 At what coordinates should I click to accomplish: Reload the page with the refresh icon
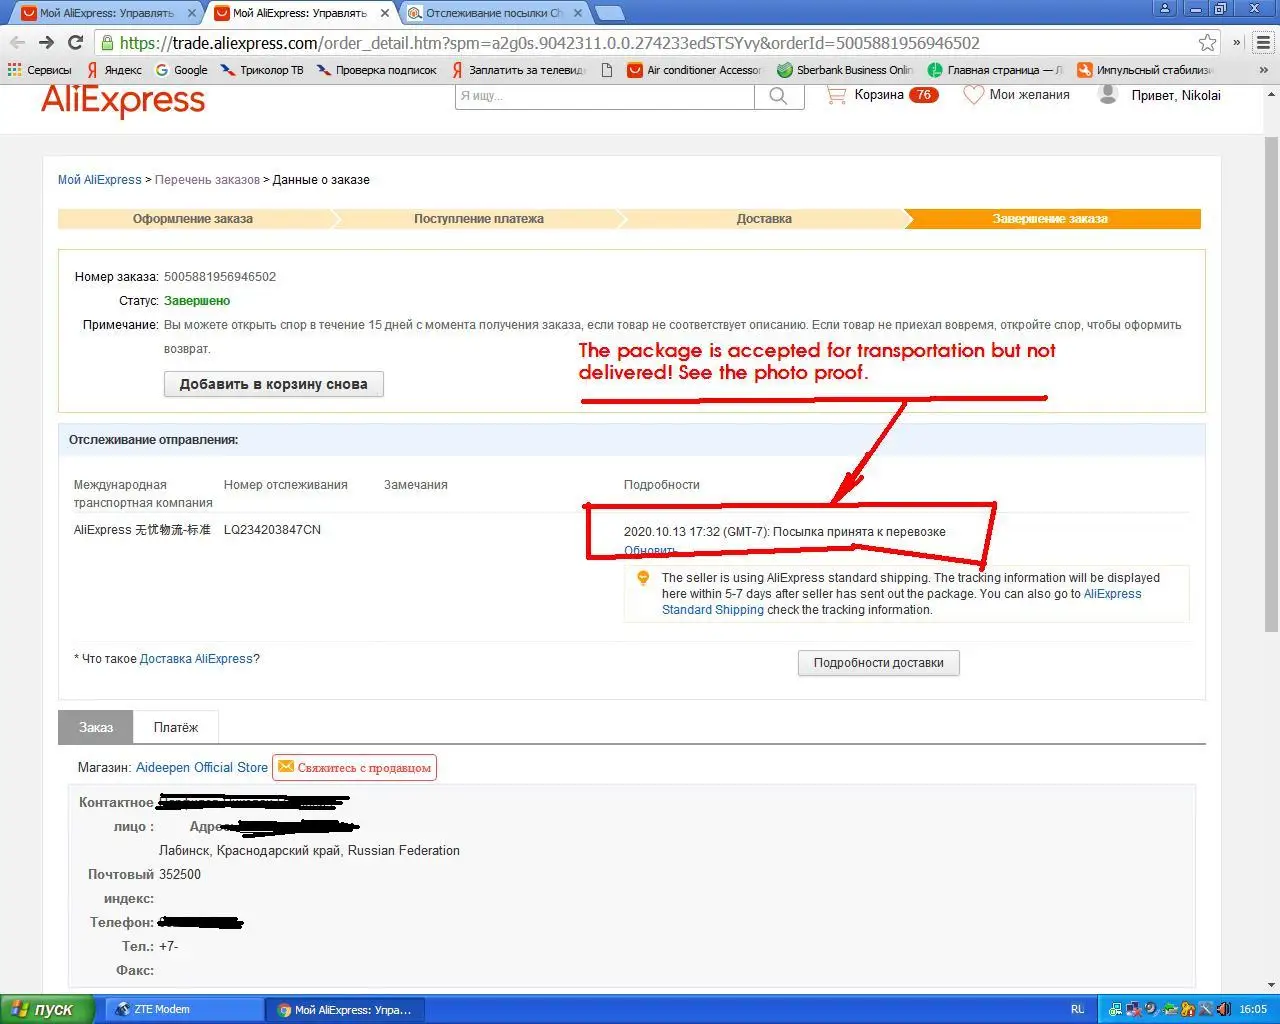click(x=75, y=43)
